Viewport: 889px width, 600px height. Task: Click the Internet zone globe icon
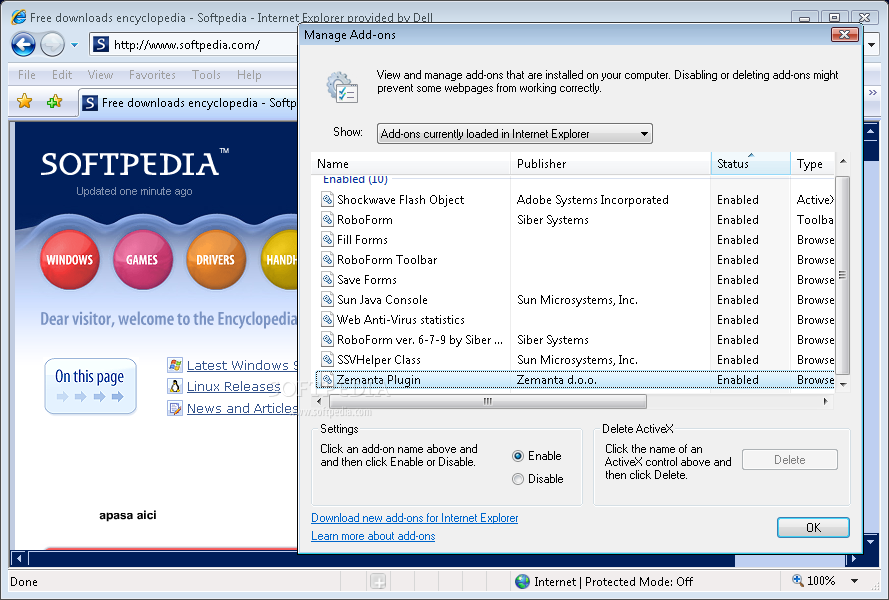point(522,581)
